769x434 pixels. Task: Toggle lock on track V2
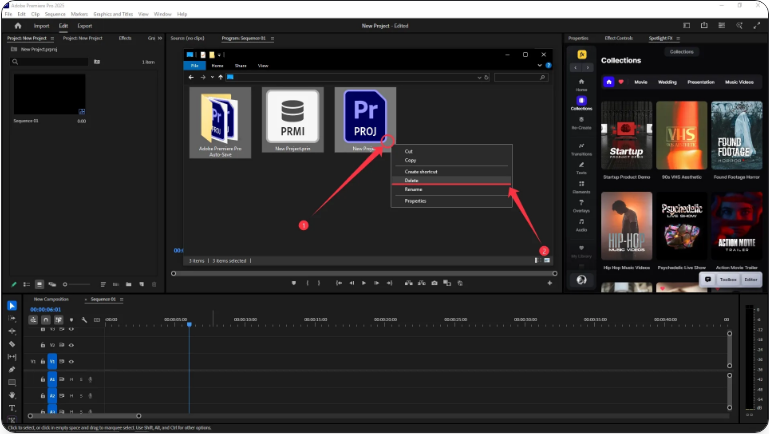(x=43, y=344)
